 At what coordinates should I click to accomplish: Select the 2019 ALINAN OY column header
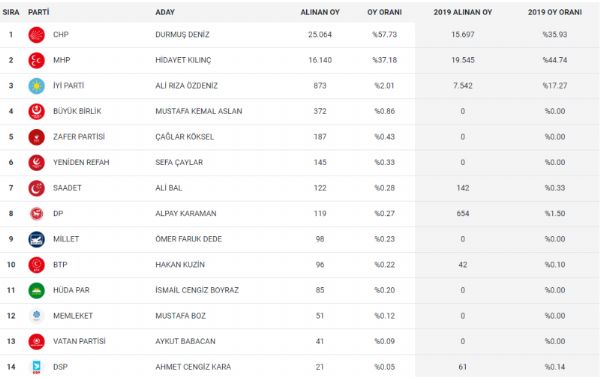point(463,12)
